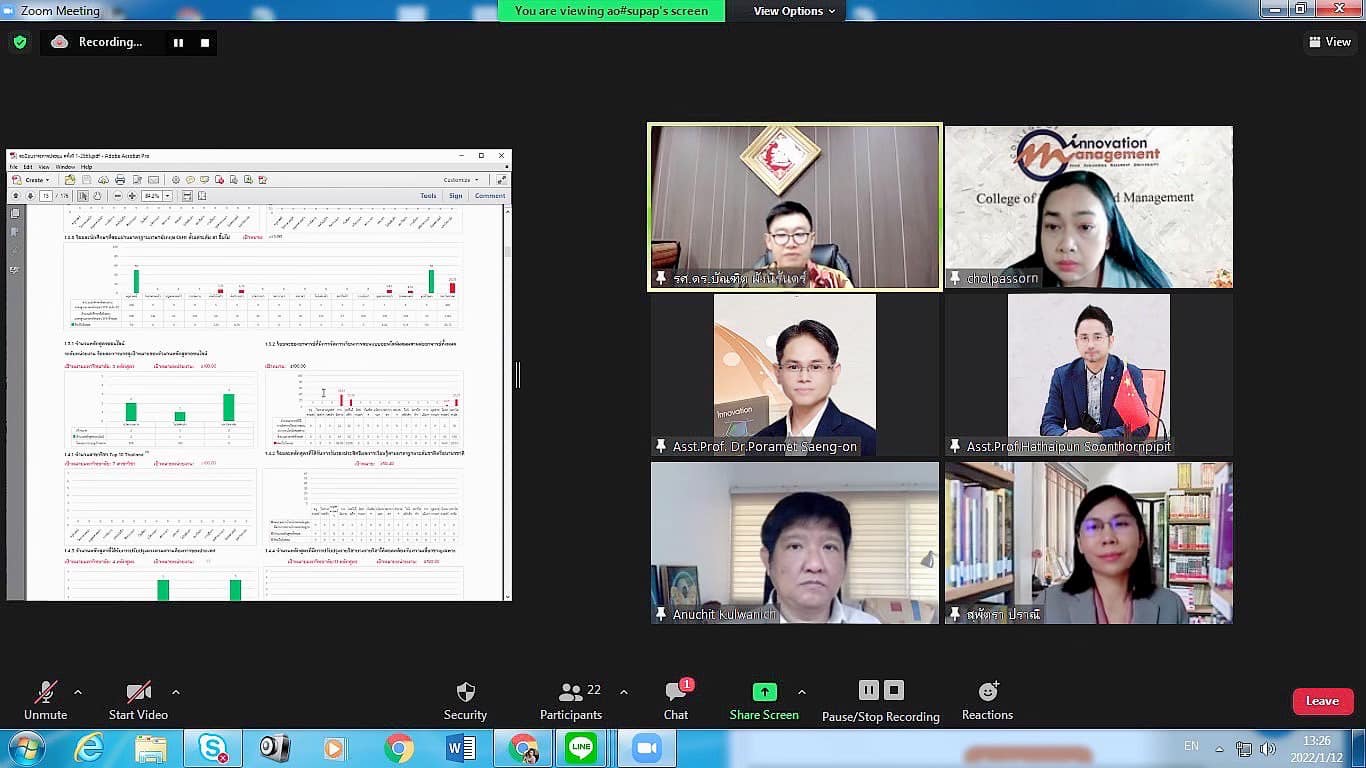Expand video options arrow beside Start Video
Screen dimensions: 1366x768
click(x=176, y=692)
